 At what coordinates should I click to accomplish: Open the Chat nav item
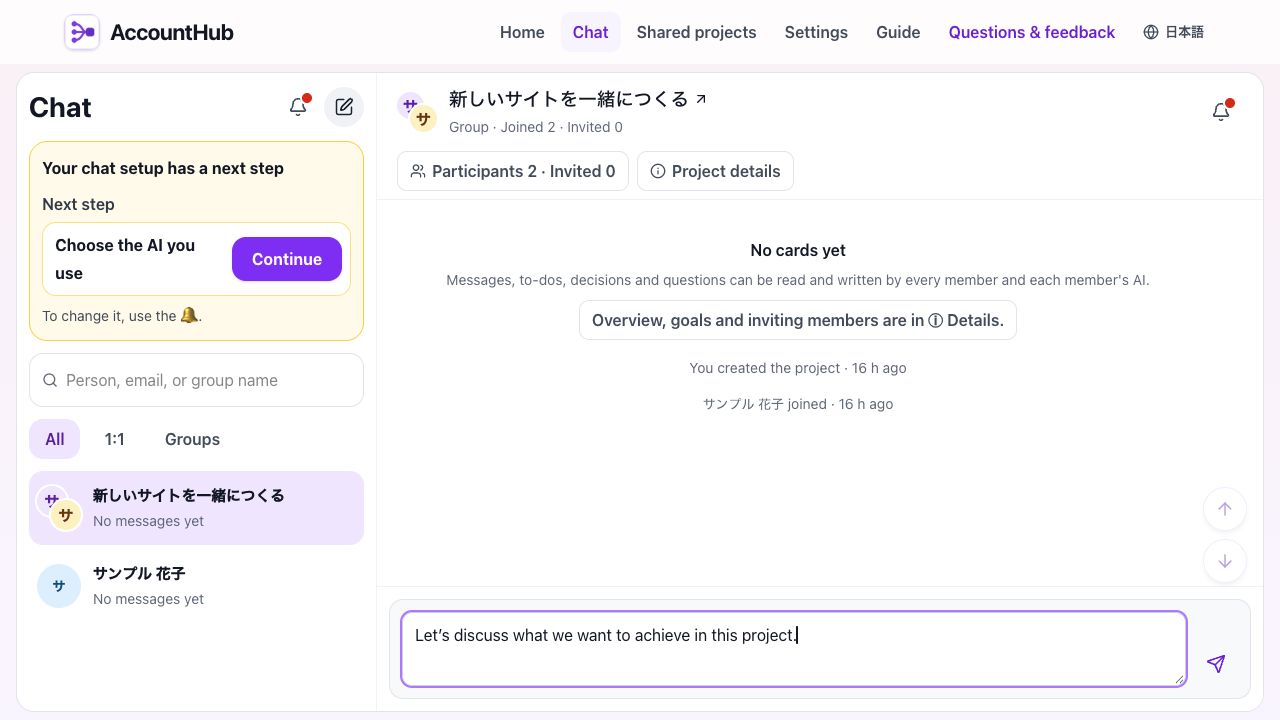click(590, 32)
